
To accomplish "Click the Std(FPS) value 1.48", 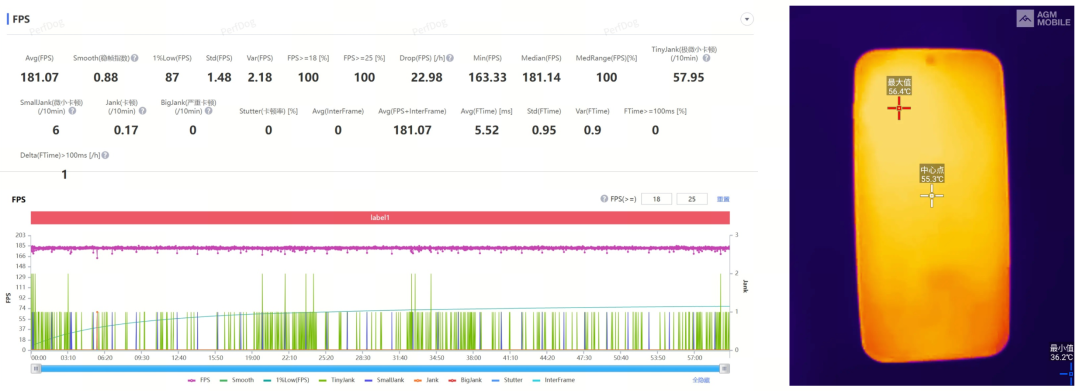I will tap(219, 77).
